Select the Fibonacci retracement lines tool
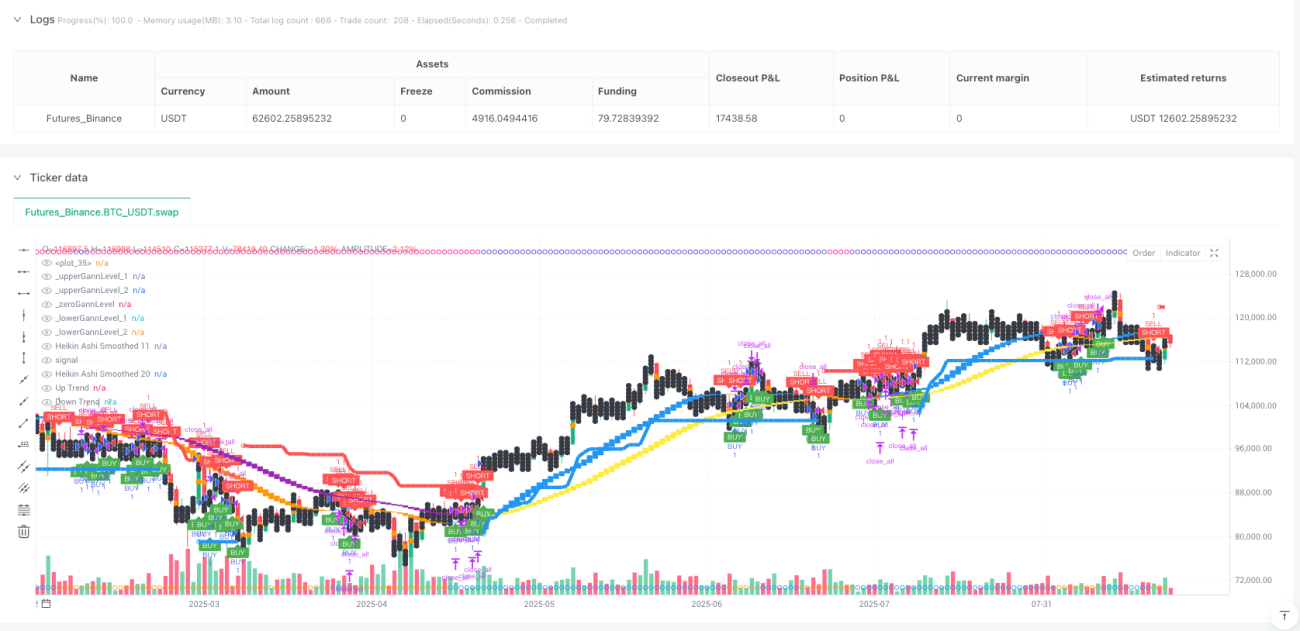The height and width of the screenshot is (631, 1300). pyautogui.click(x=24, y=510)
